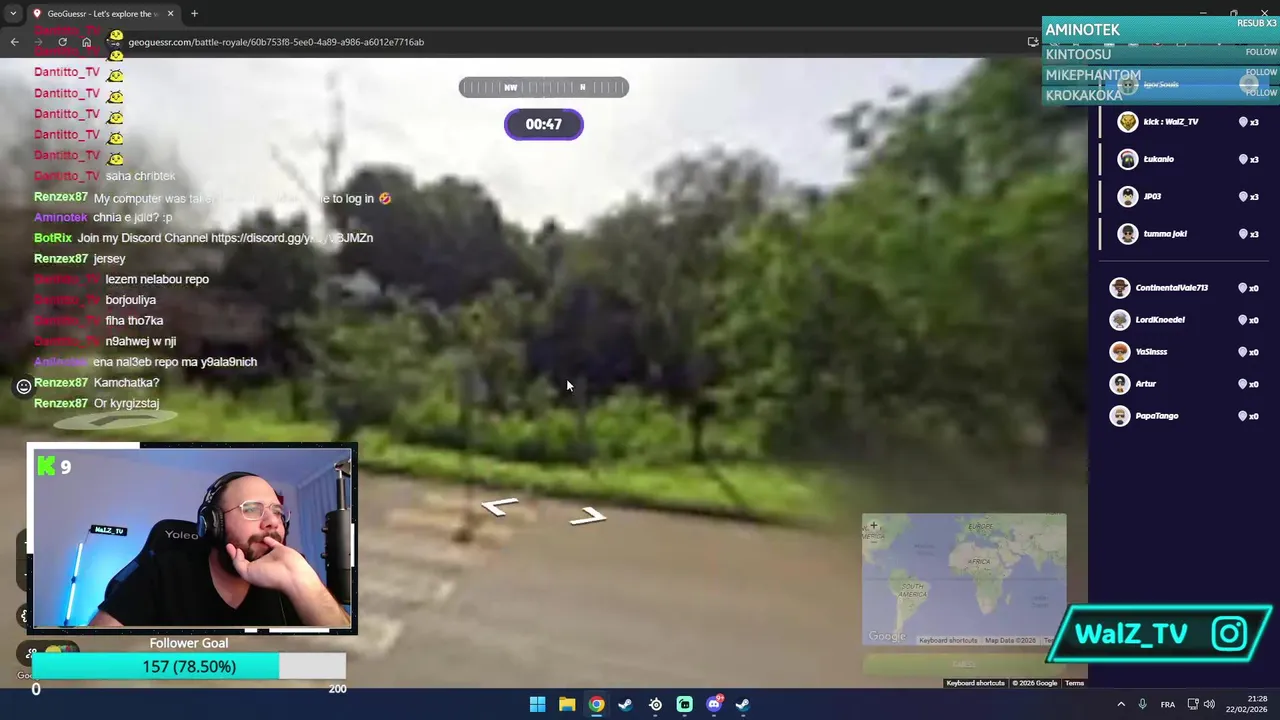Open the Google Terms link

[x=1074, y=683]
